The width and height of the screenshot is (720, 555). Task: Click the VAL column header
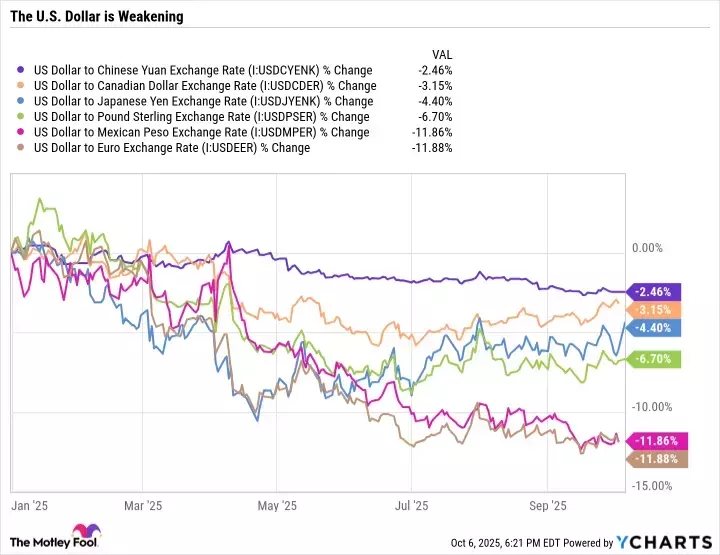(442, 55)
